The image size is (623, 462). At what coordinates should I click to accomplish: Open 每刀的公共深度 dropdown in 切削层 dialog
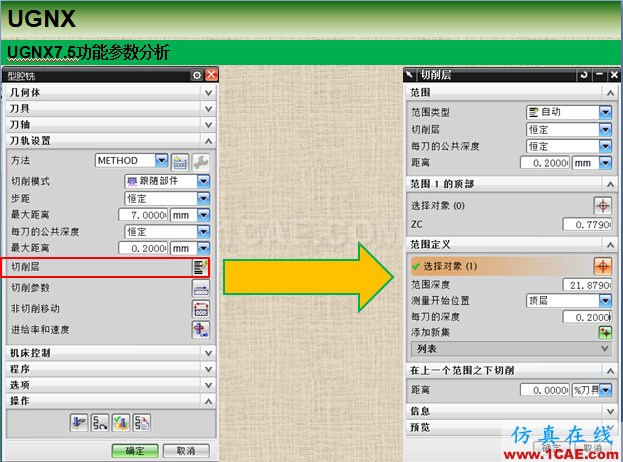coord(605,146)
